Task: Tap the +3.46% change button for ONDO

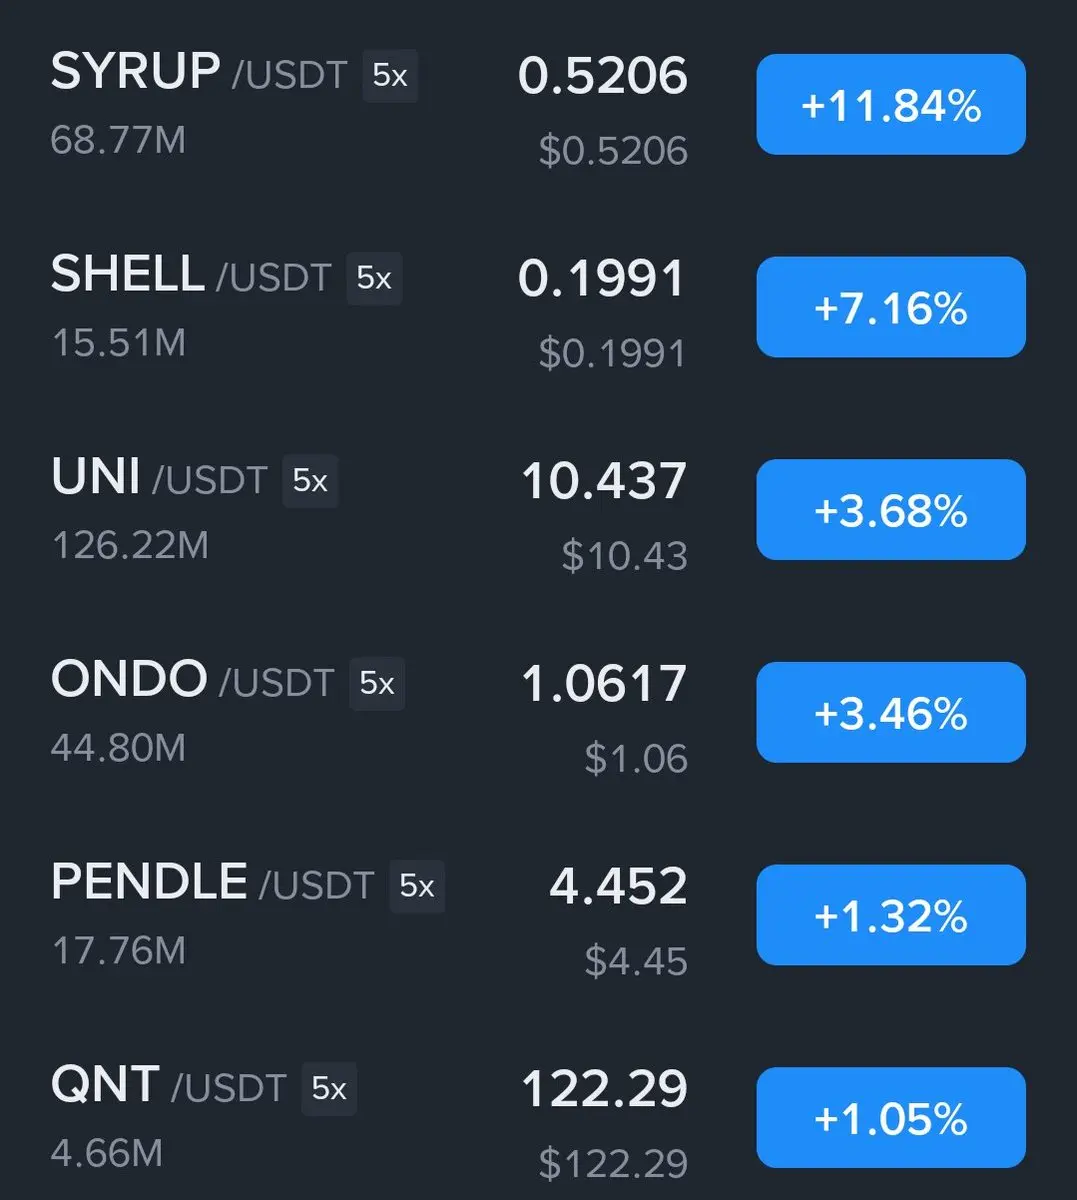Action: [x=891, y=712]
